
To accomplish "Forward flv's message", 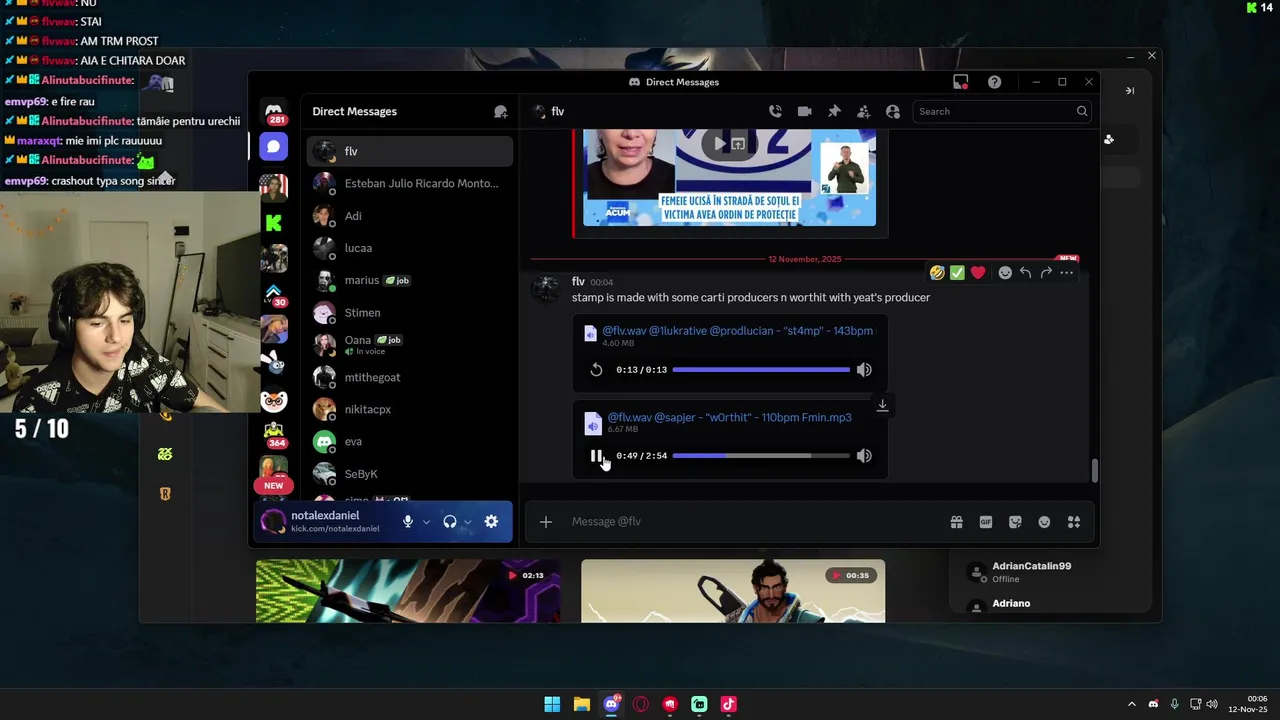I will tap(1046, 273).
